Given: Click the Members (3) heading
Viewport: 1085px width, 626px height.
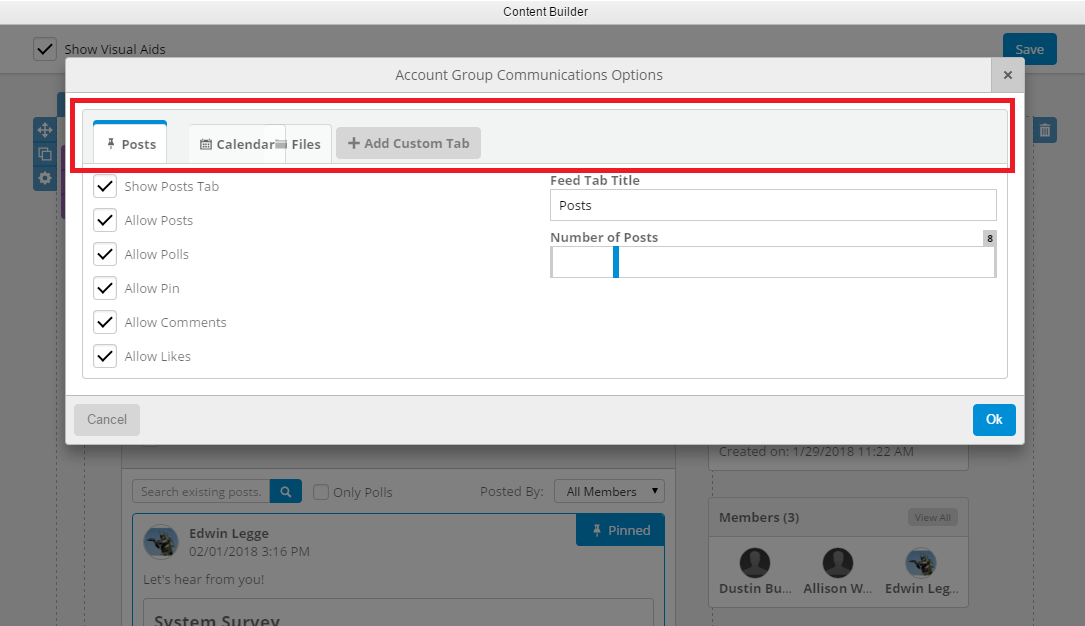Looking at the screenshot, I should point(758,517).
